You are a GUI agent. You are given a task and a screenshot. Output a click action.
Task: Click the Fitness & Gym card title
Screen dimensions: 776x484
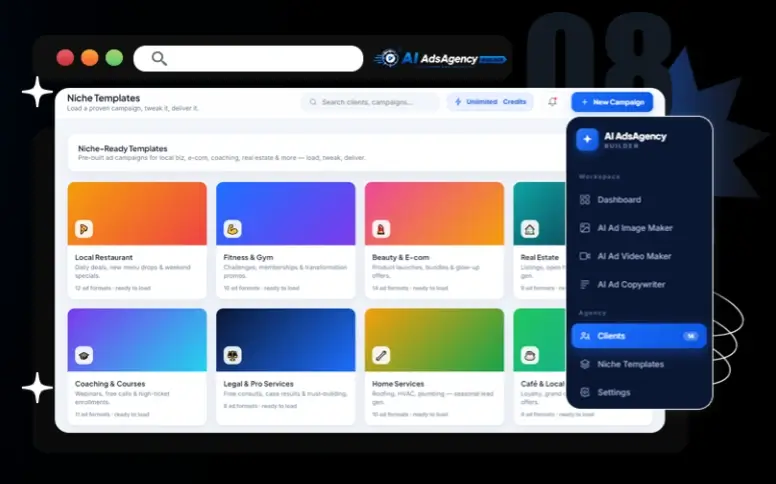248,257
